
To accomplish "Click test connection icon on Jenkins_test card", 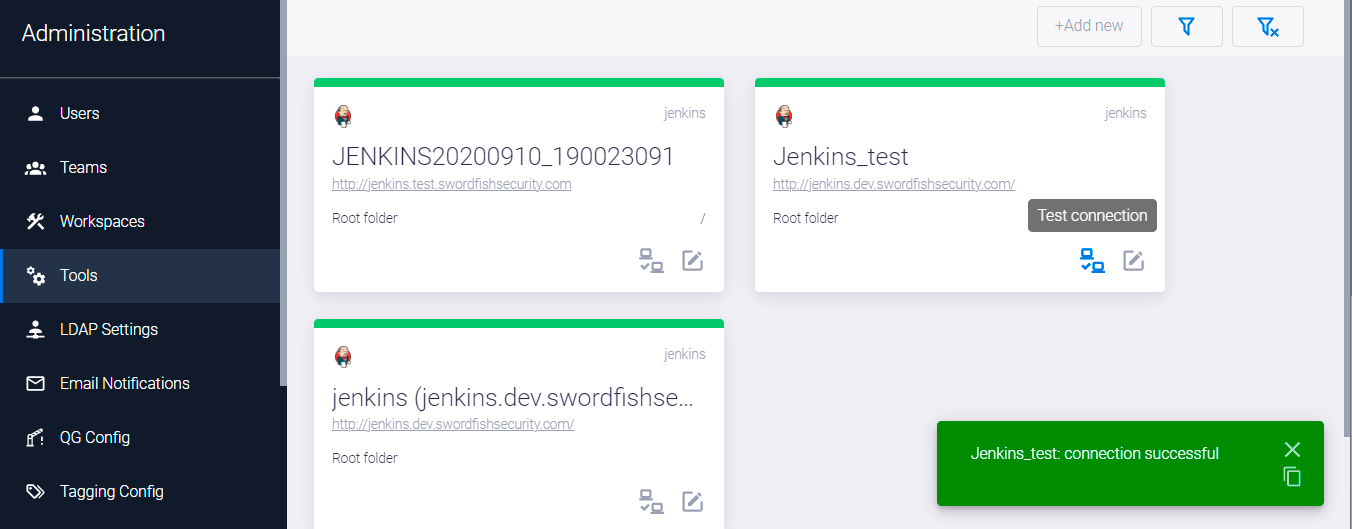I will [x=1092, y=261].
